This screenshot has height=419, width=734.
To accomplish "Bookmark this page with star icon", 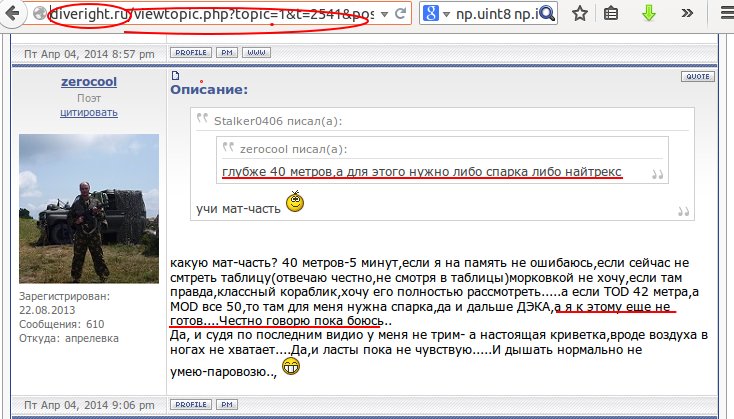I will [x=580, y=14].
